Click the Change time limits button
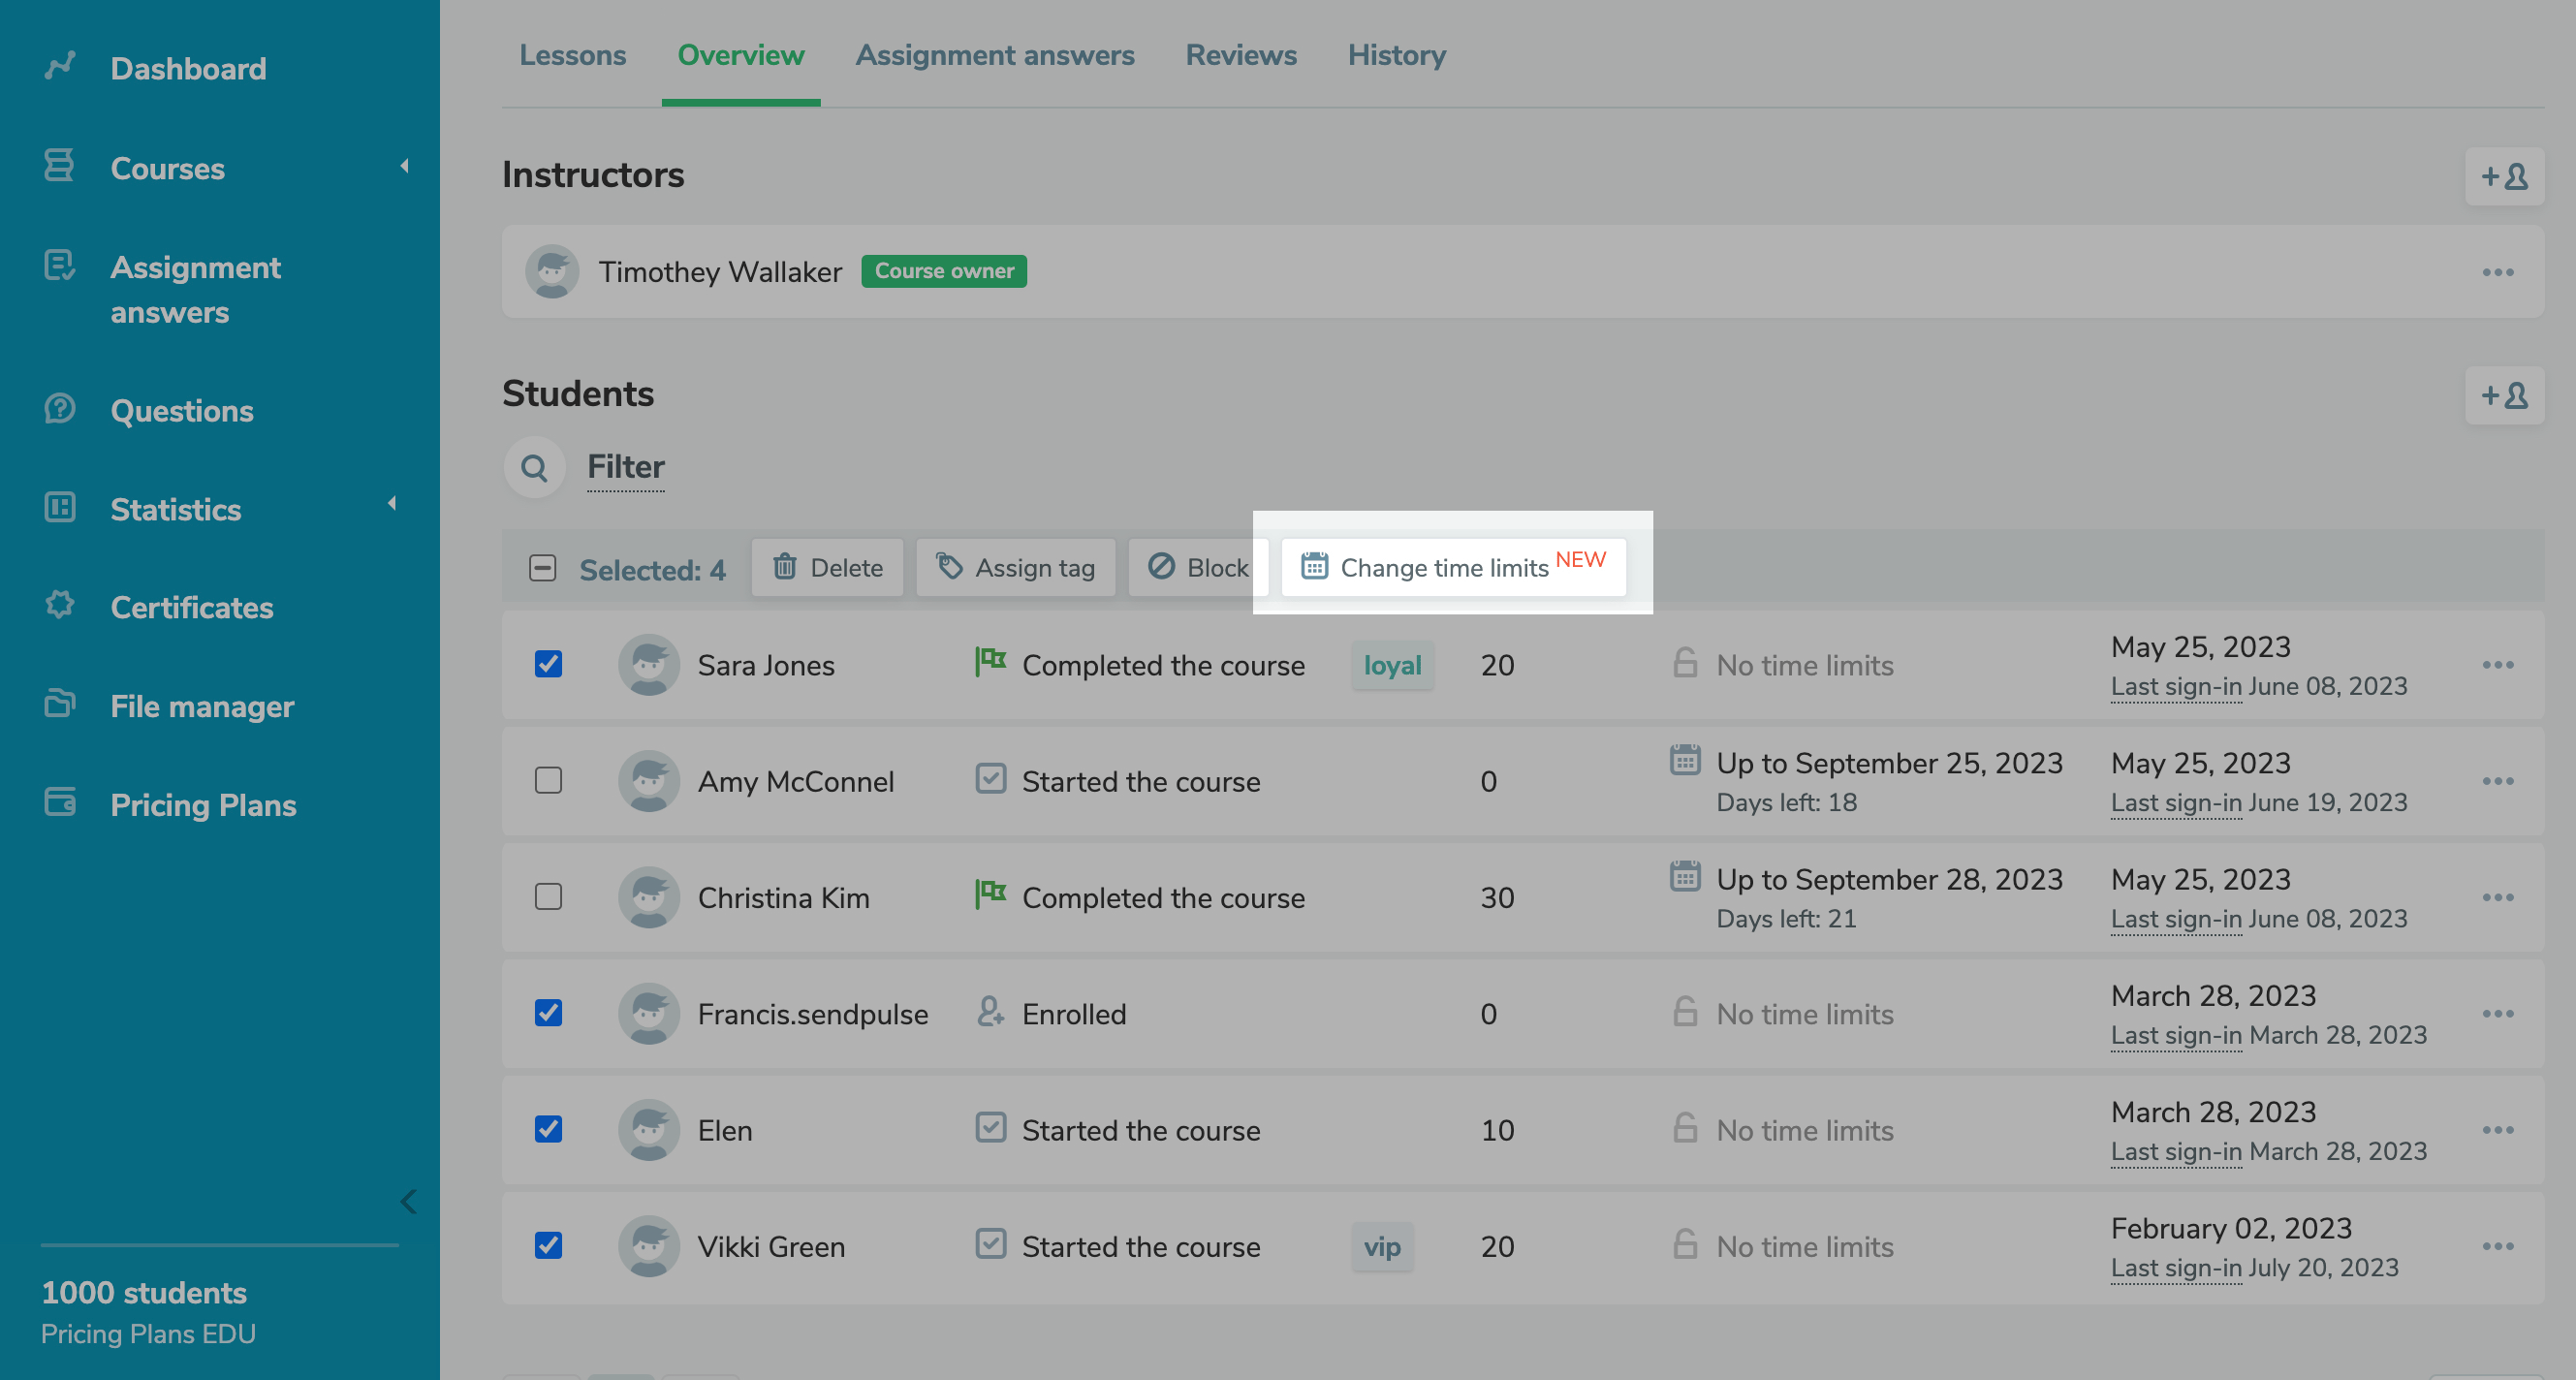 [1452, 567]
